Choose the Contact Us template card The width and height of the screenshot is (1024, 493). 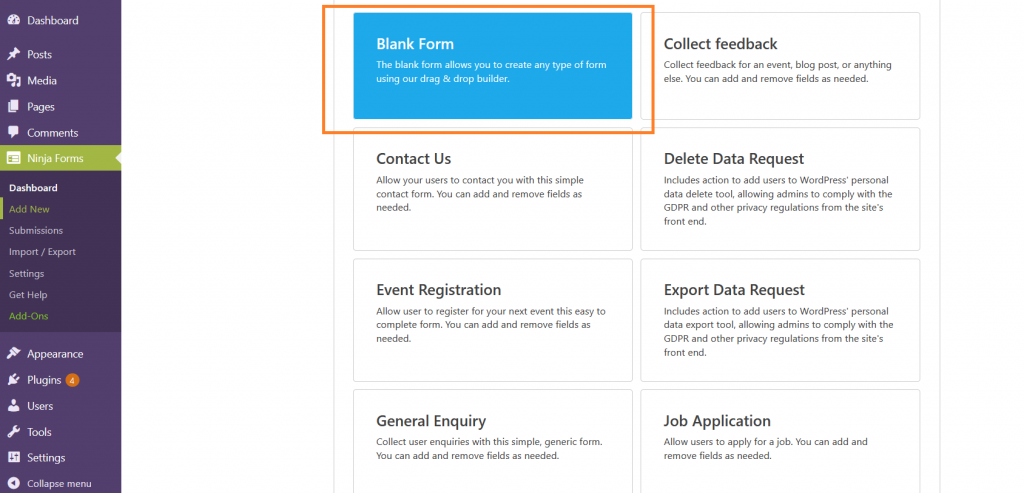pos(492,189)
